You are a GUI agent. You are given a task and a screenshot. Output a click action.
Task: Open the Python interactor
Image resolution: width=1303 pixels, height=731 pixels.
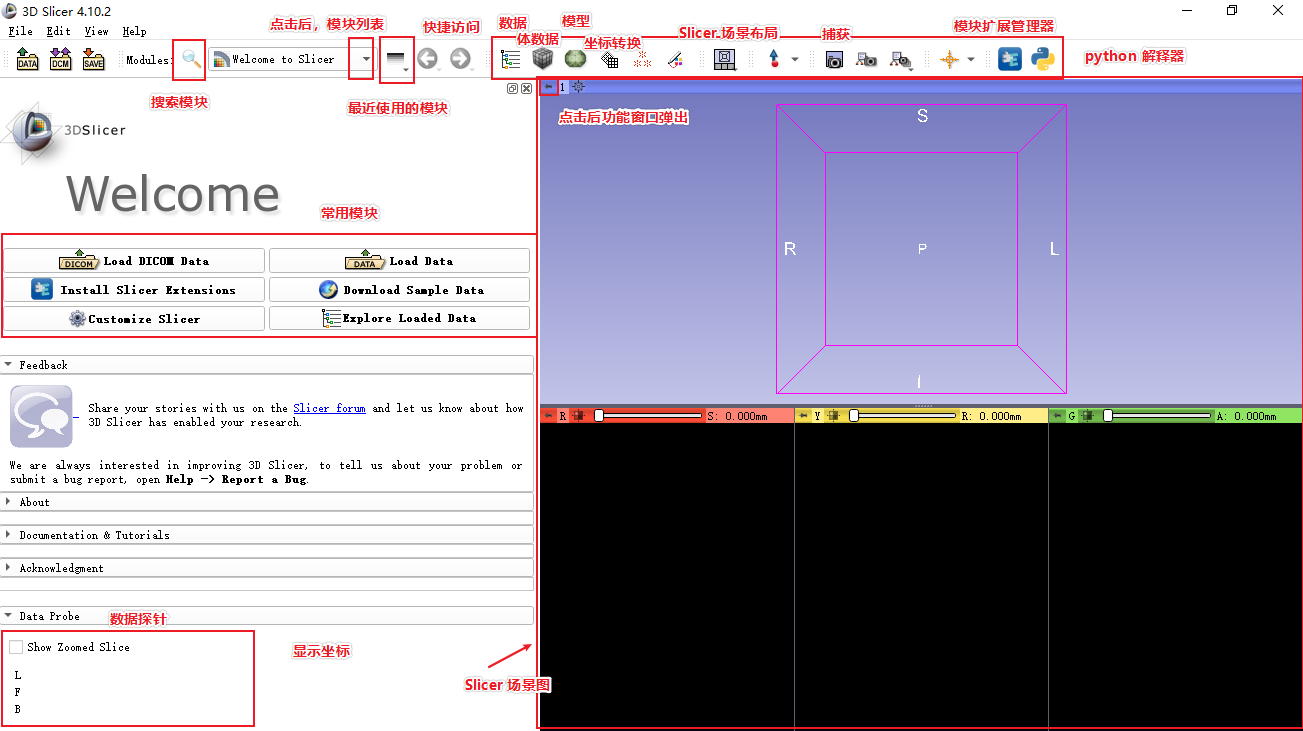1042,59
